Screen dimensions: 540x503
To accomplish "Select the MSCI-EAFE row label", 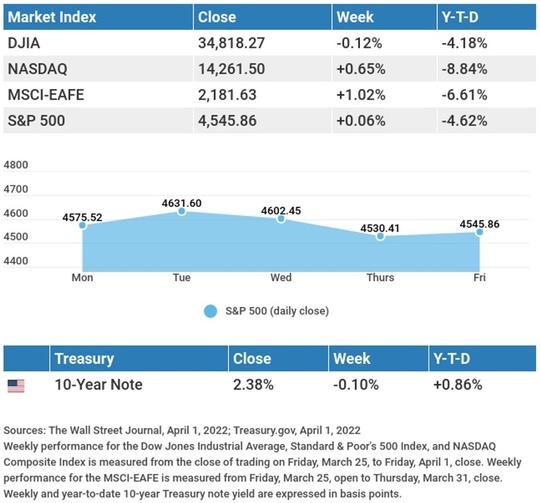I will coord(46,95).
